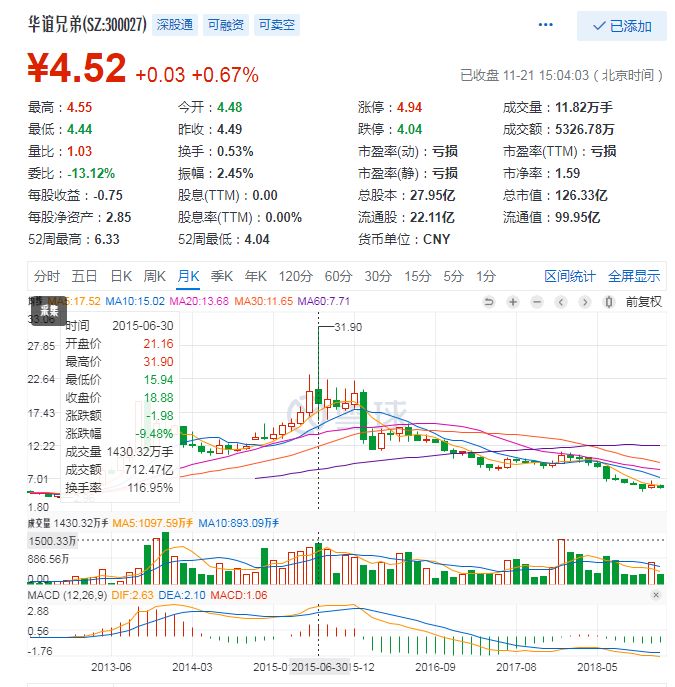This screenshot has width=675, height=687.
Task: Zoom out the K-line chart with minus icon
Action: point(537,301)
